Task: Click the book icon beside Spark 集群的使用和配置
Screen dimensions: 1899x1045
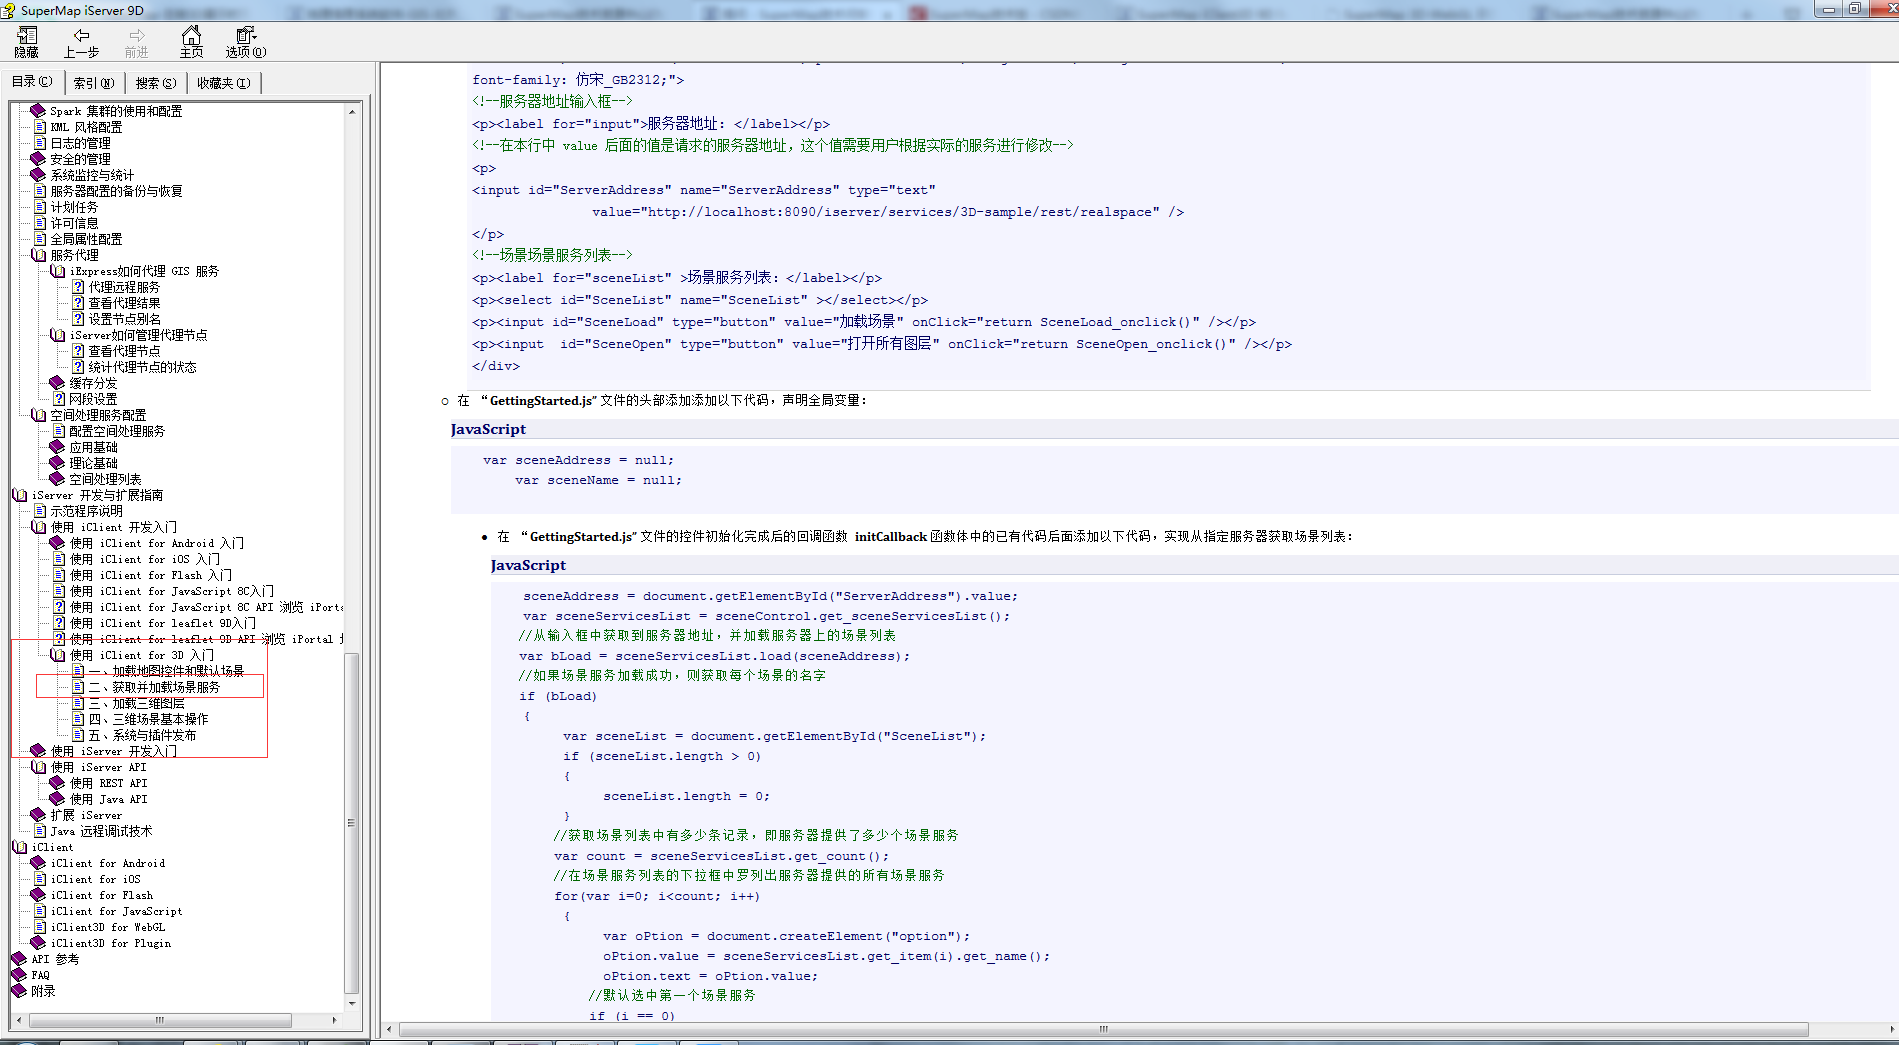Action: [x=38, y=111]
